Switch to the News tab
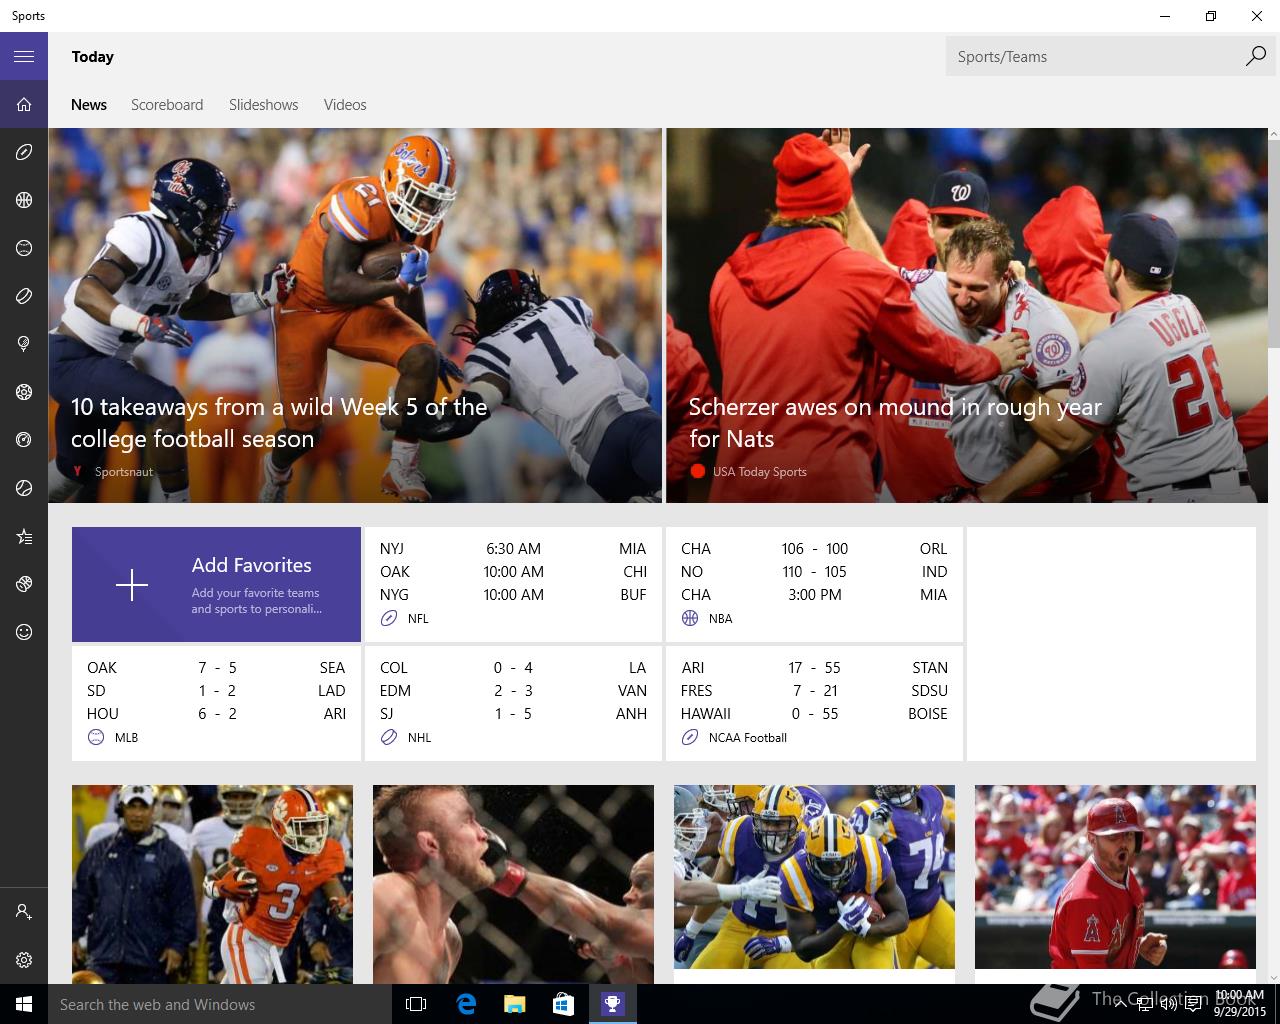The width and height of the screenshot is (1280, 1024). click(x=89, y=105)
